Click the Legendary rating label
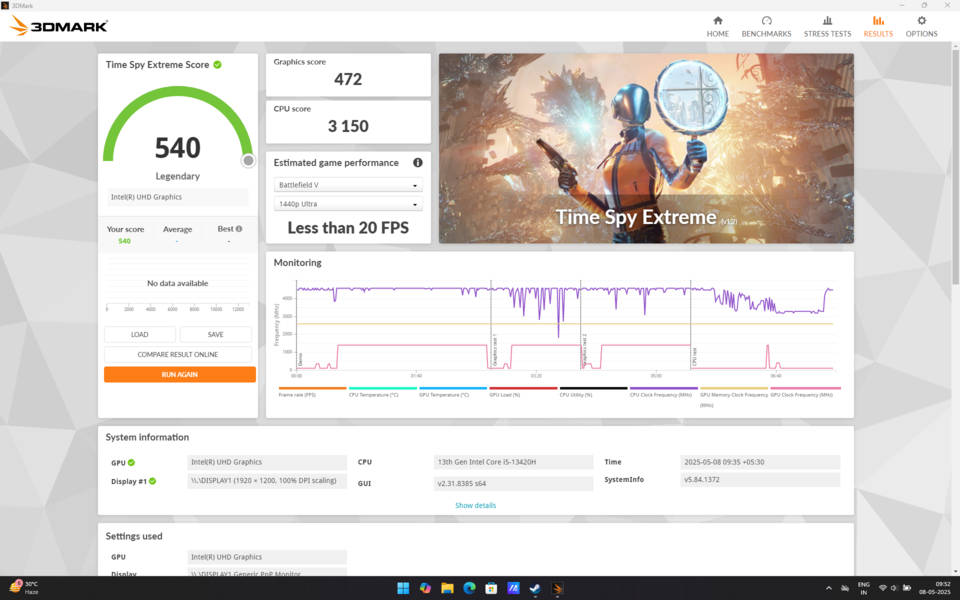This screenshot has width=960, height=600. click(x=178, y=176)
